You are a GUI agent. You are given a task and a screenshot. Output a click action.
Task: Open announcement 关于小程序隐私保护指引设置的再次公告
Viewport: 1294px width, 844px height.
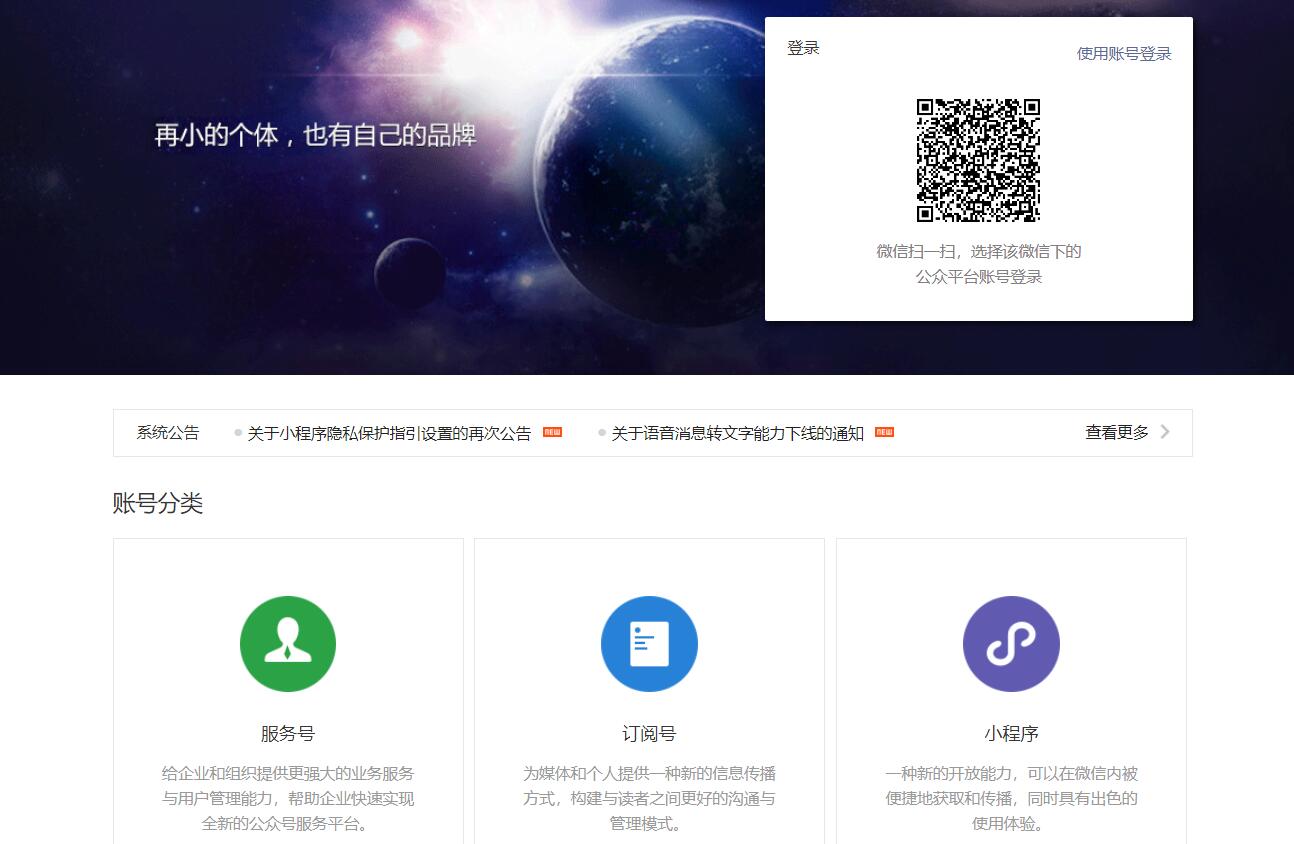tap(389, 433)
